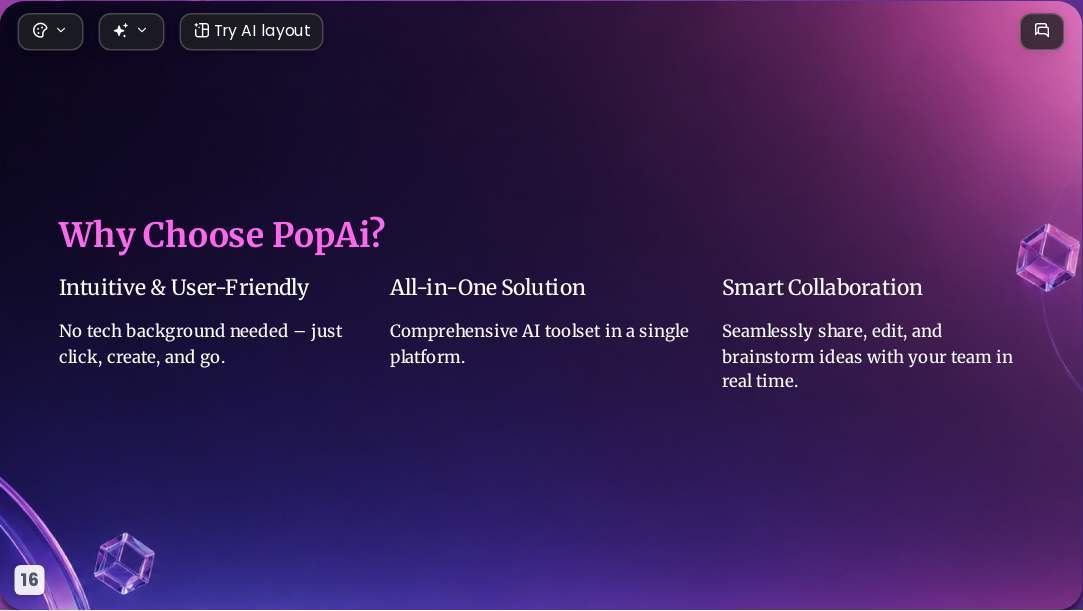Viewport: 1083px width, 611px height.
Task: Open the theme palette dropdown
Action: tap(50, 31)
